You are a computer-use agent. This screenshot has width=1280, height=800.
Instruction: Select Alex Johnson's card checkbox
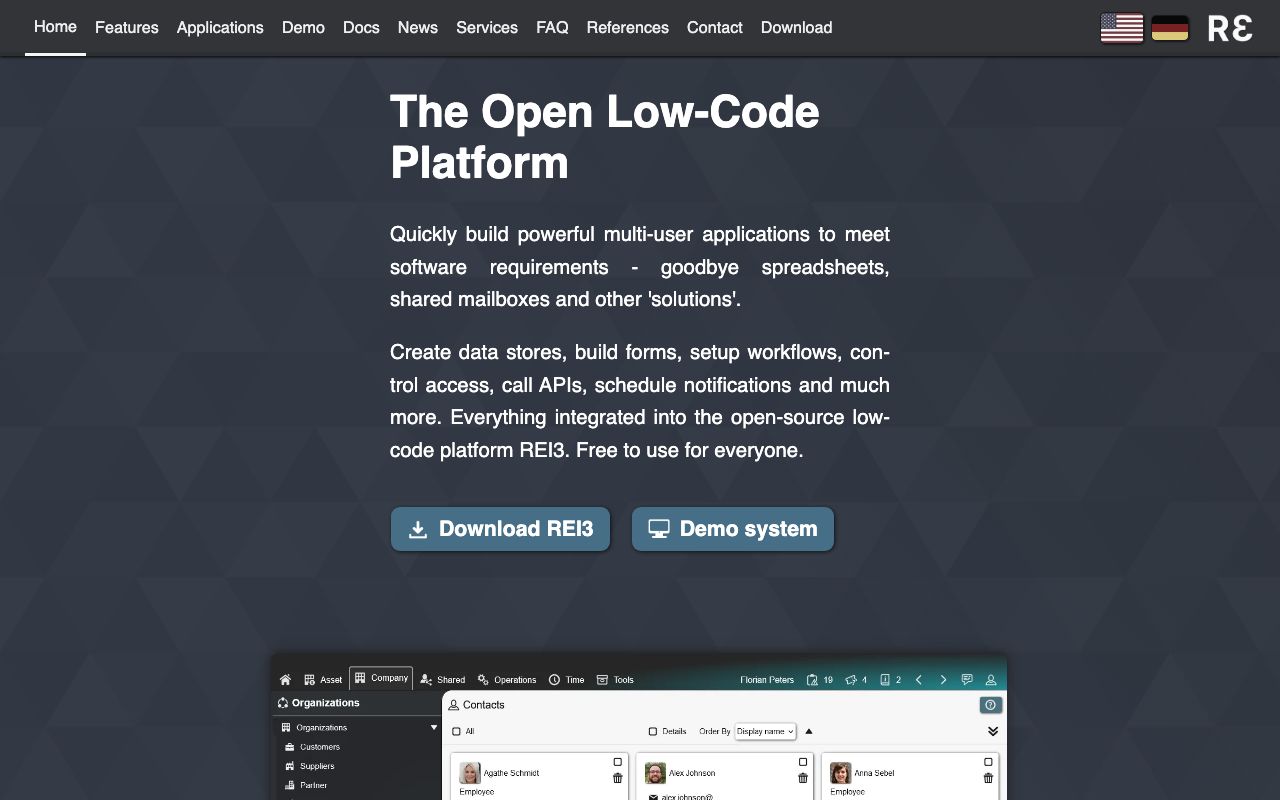[x=802, y=762]
